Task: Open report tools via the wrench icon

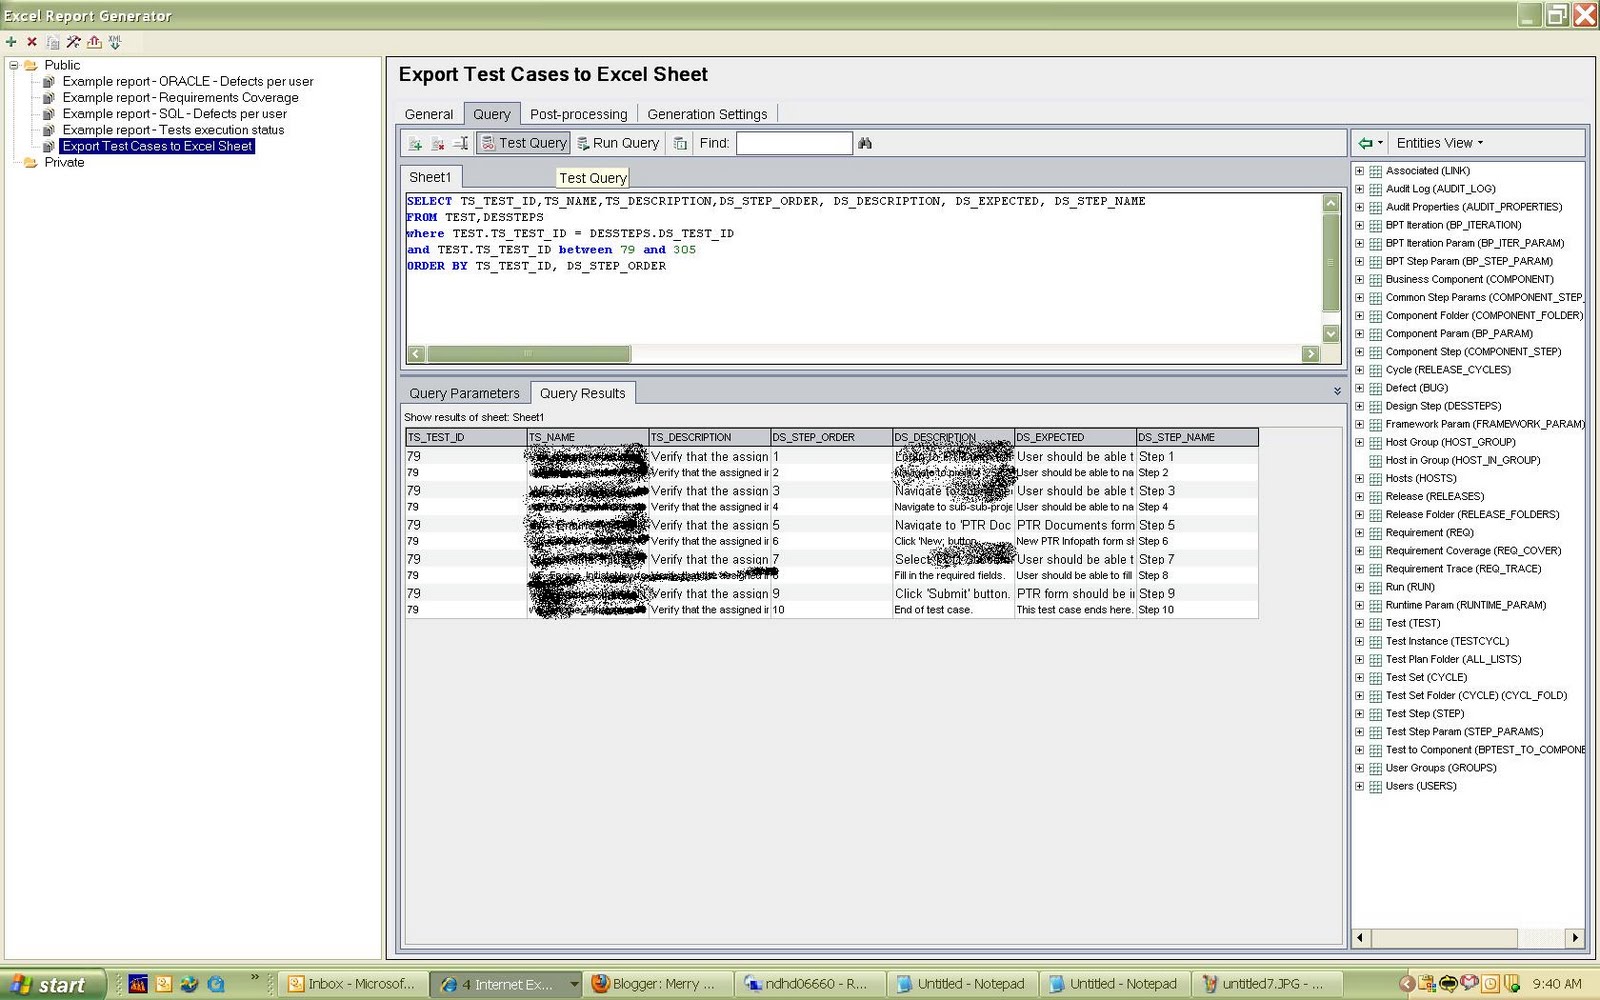Action: tap(72, 42)
